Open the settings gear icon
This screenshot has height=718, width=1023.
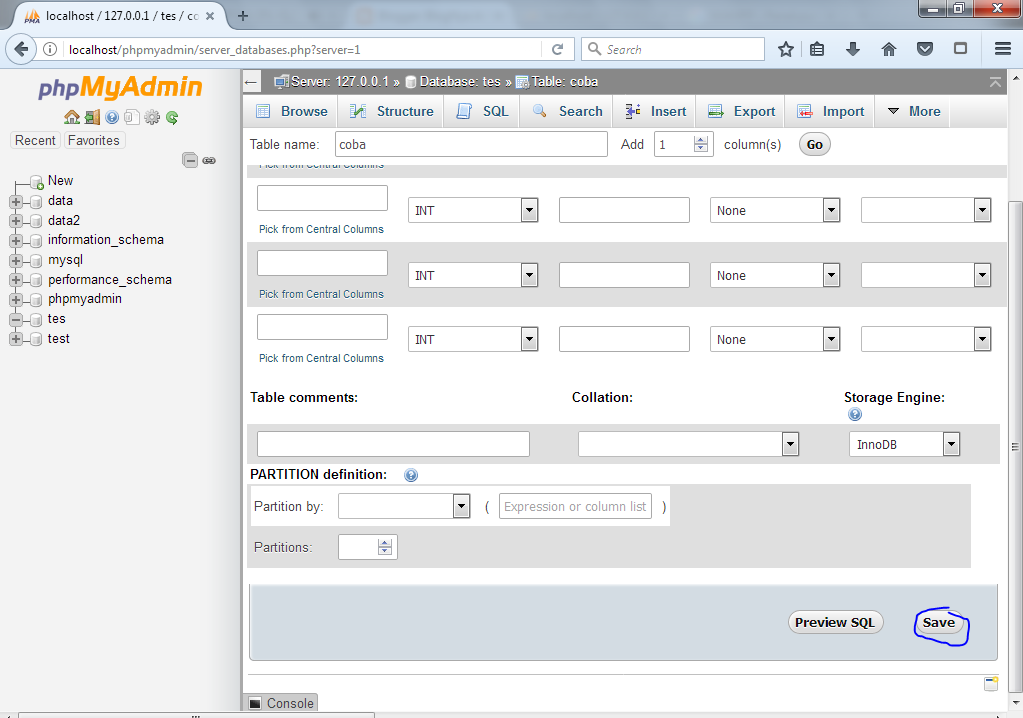[x=151, y=117]
